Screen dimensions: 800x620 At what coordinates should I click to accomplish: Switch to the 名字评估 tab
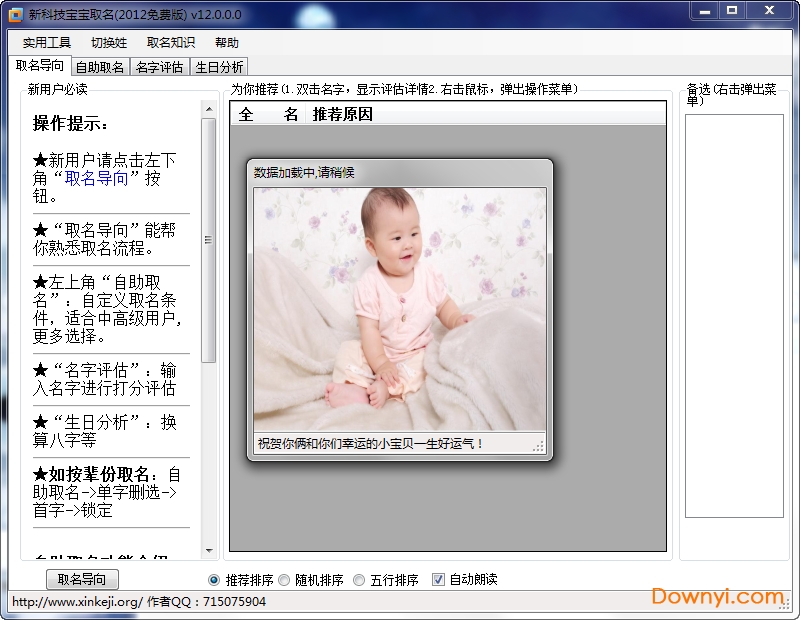tap(160, 67)
